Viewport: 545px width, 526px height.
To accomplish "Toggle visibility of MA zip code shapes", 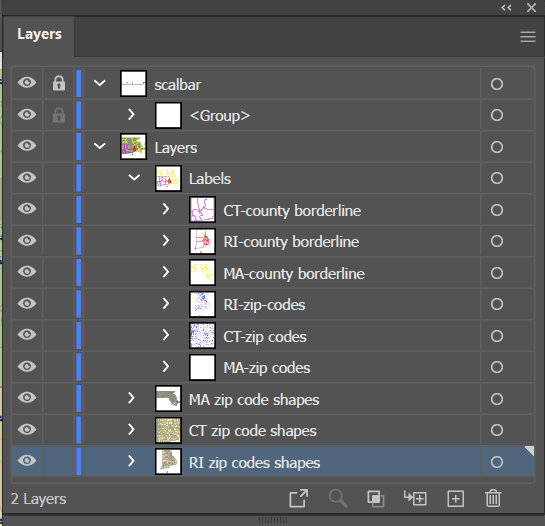I will [x=27, y=397].
